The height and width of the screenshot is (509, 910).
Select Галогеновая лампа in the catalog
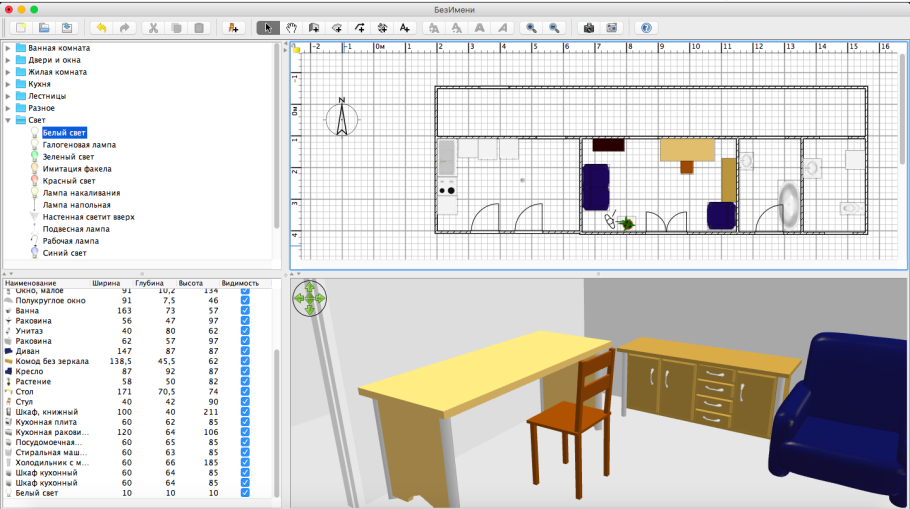click(79, 145)
